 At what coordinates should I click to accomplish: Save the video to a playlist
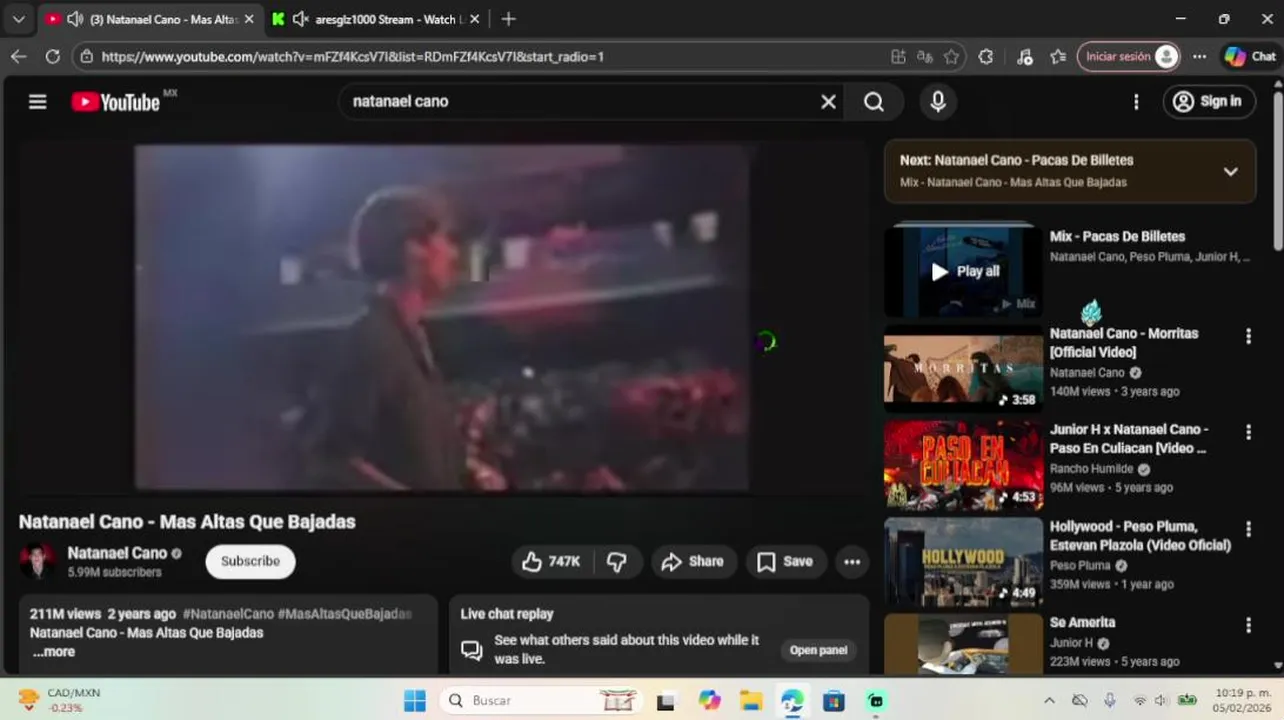pyautogui.click(x=785, y=561)
